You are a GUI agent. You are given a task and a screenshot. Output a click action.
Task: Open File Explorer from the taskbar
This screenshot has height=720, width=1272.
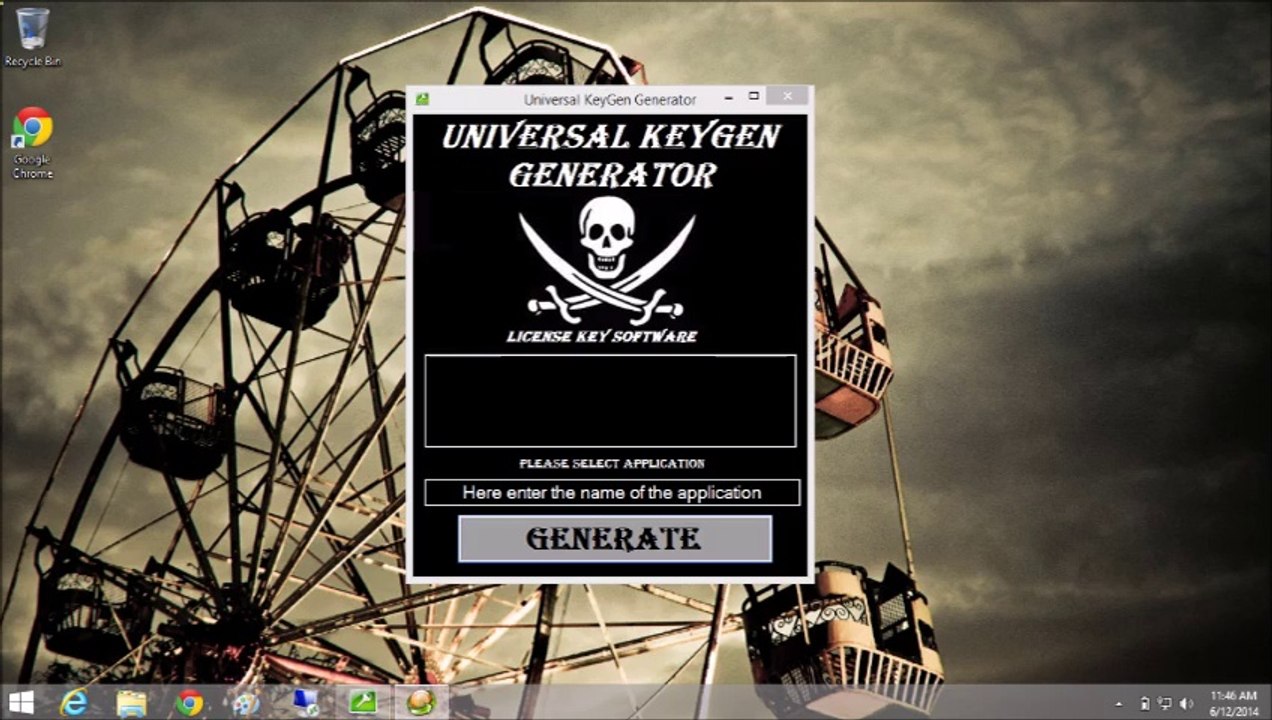(131, 702)
